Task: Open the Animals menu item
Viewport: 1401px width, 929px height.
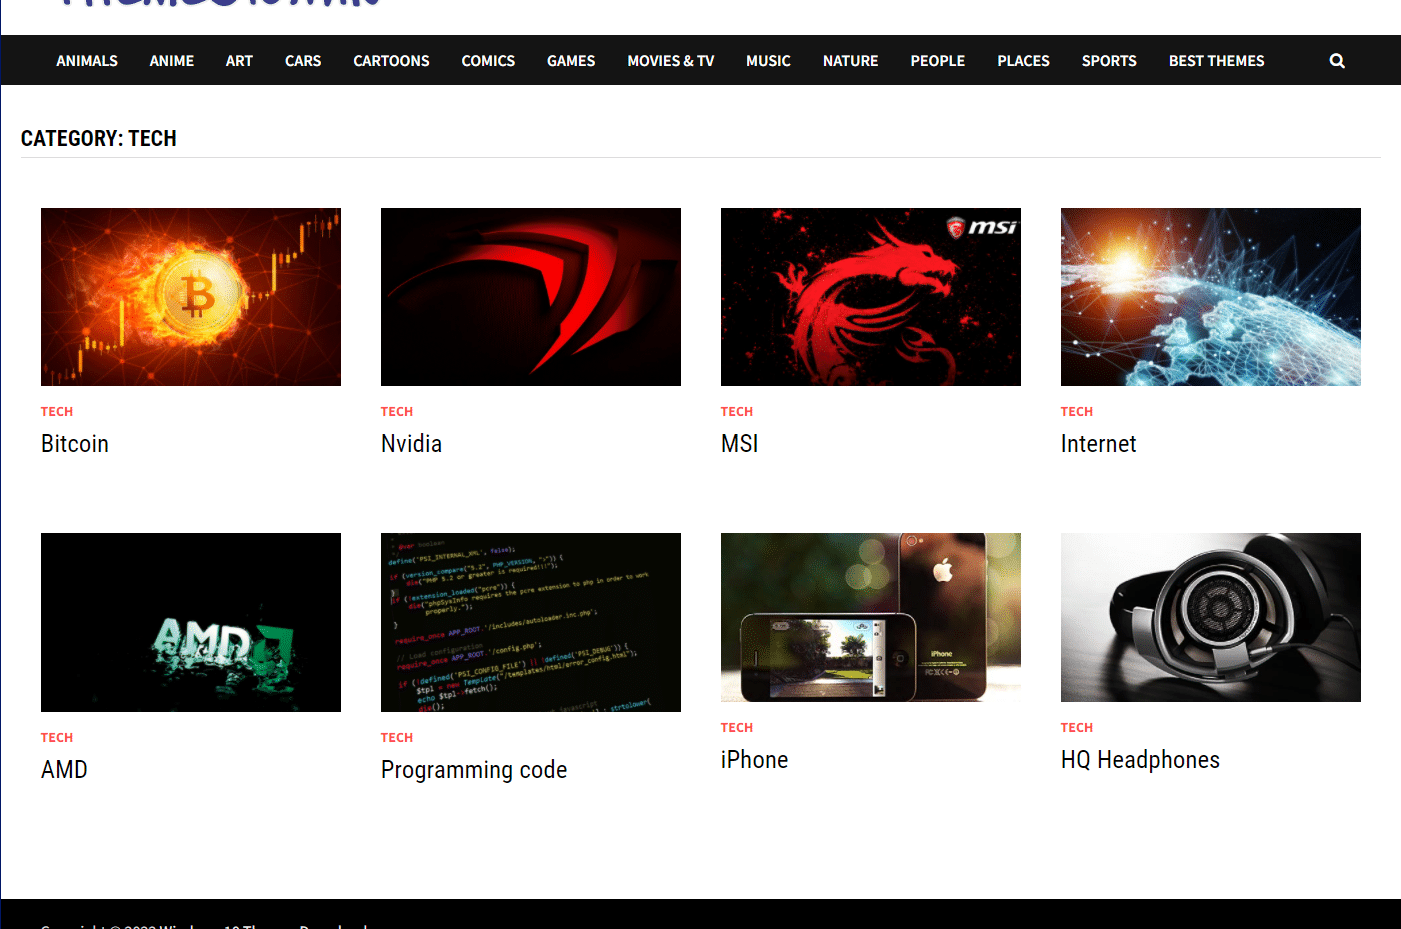Action: pyautogui.click(x=87, y=61)
